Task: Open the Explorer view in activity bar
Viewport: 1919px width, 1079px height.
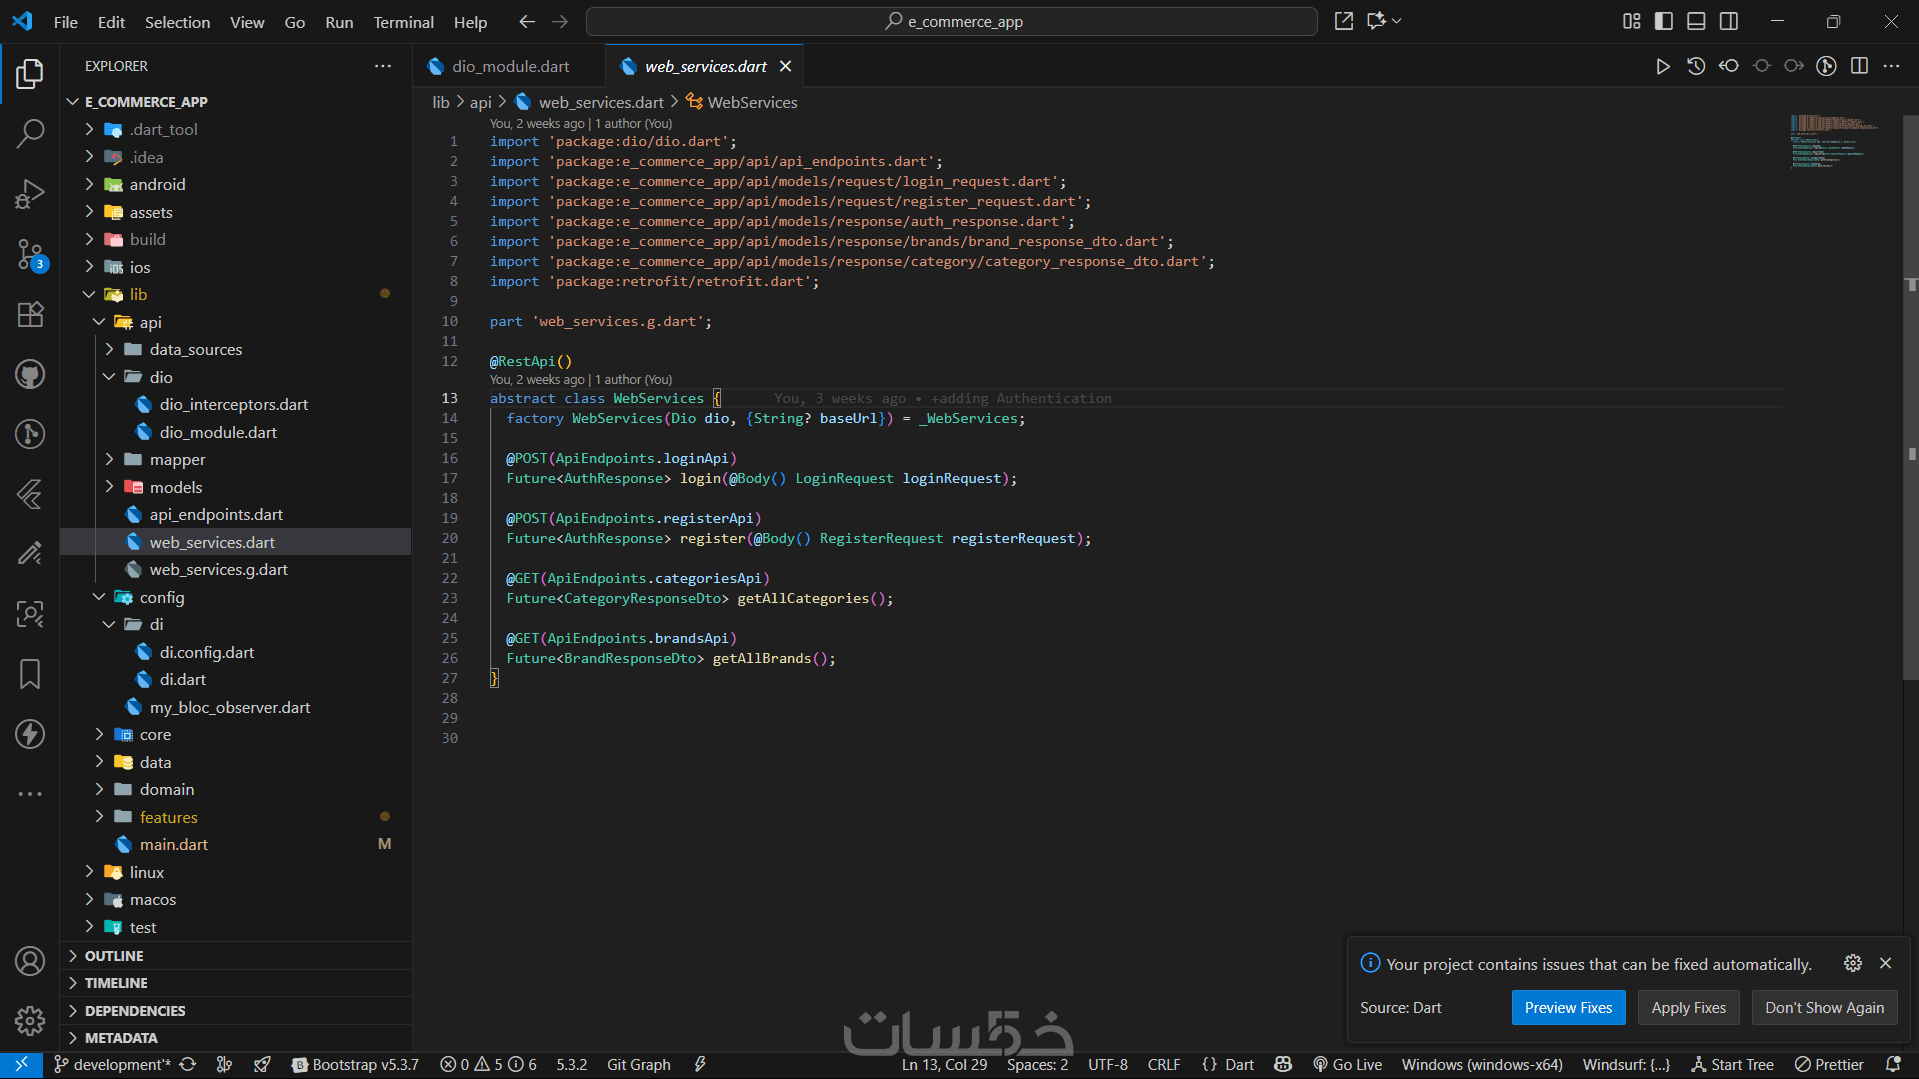Action: coord(30,73)
